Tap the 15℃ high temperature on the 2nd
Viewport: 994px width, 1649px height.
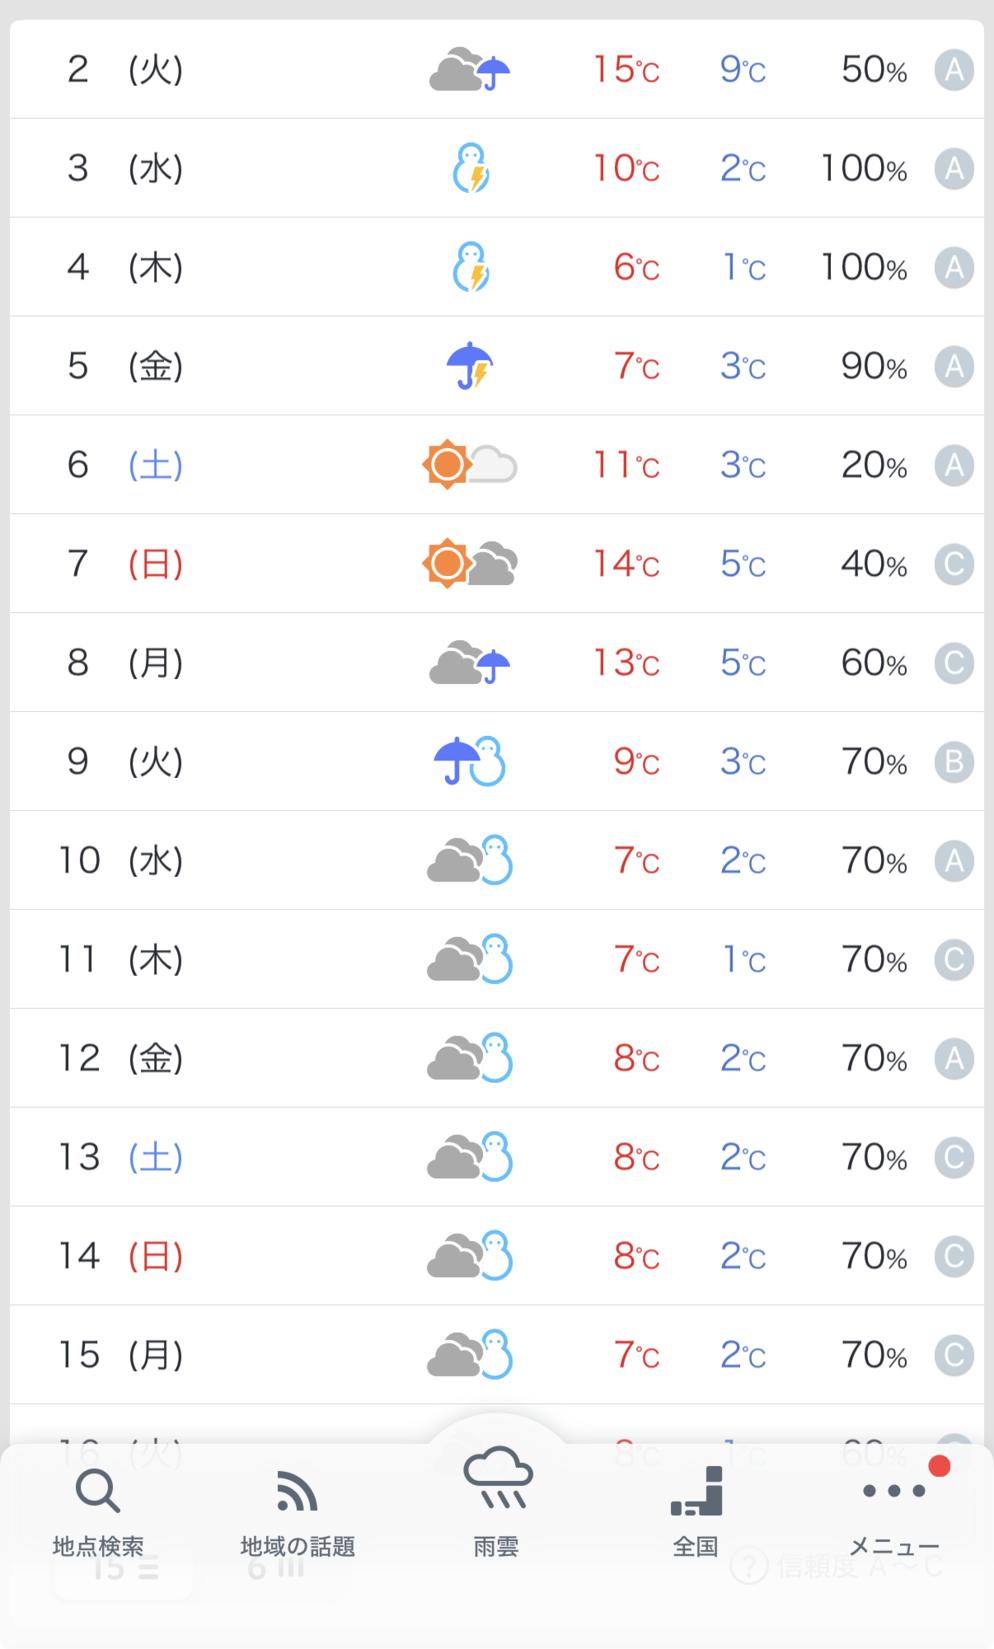click(626, 70)
